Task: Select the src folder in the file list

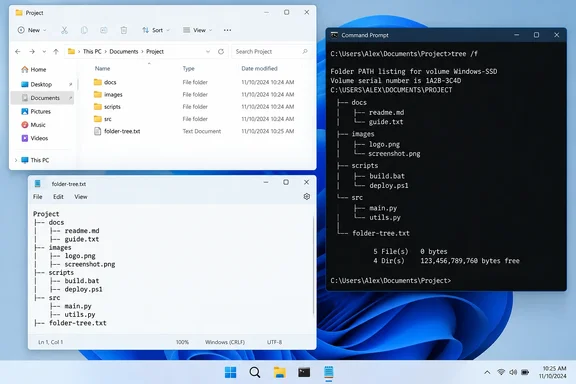Action: click(195, 119)
